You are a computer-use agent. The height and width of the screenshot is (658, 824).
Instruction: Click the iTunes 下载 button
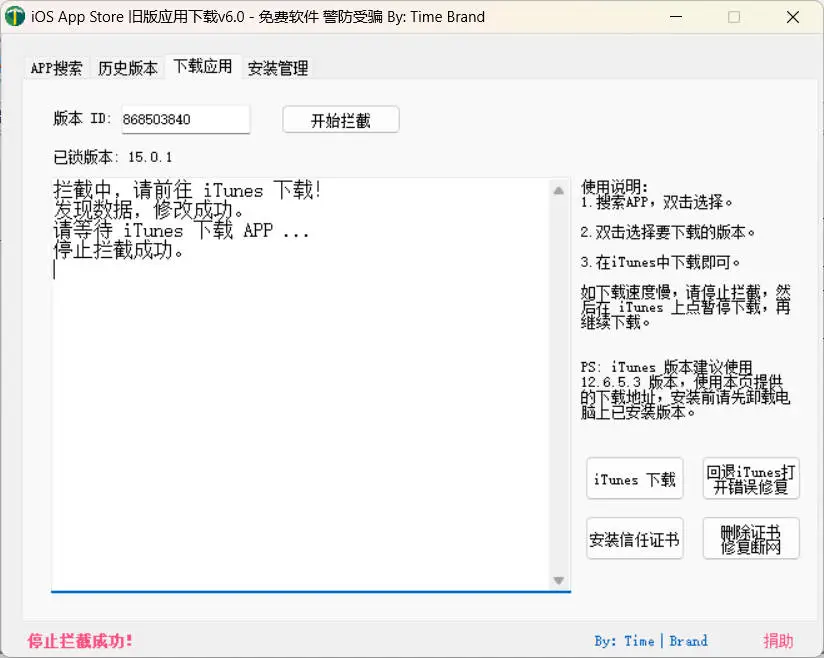[x=634, y=479]
